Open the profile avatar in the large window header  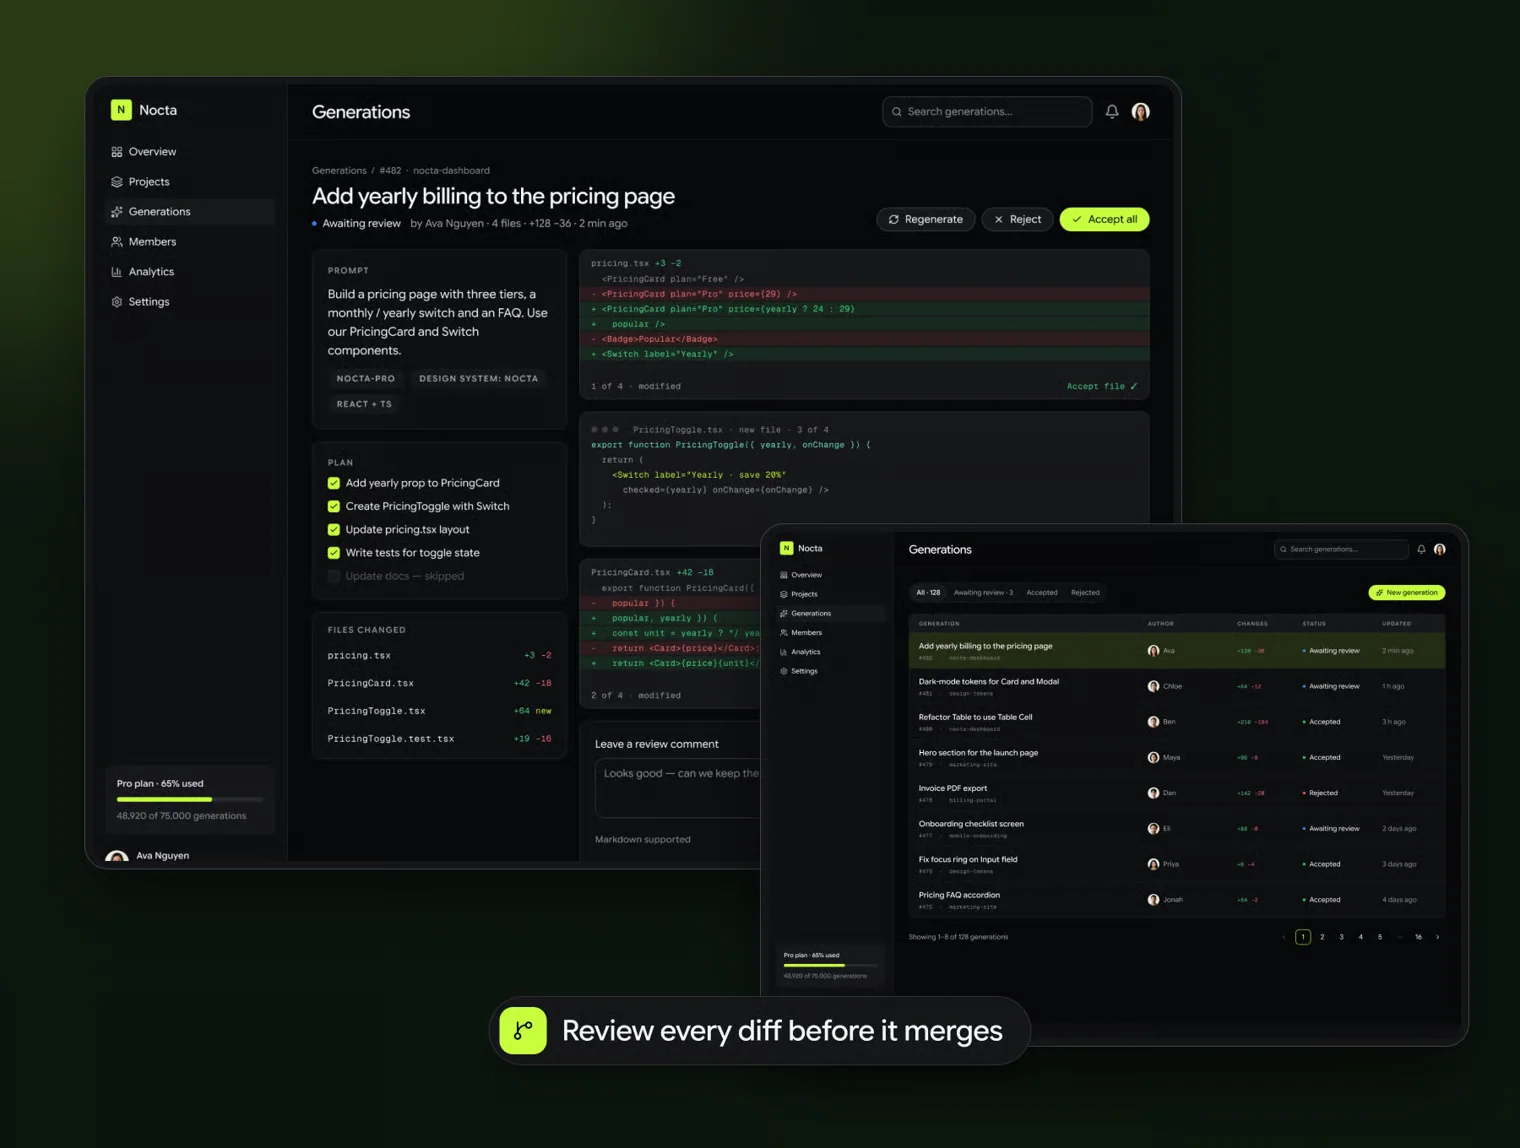click(x=1140, y=112)
